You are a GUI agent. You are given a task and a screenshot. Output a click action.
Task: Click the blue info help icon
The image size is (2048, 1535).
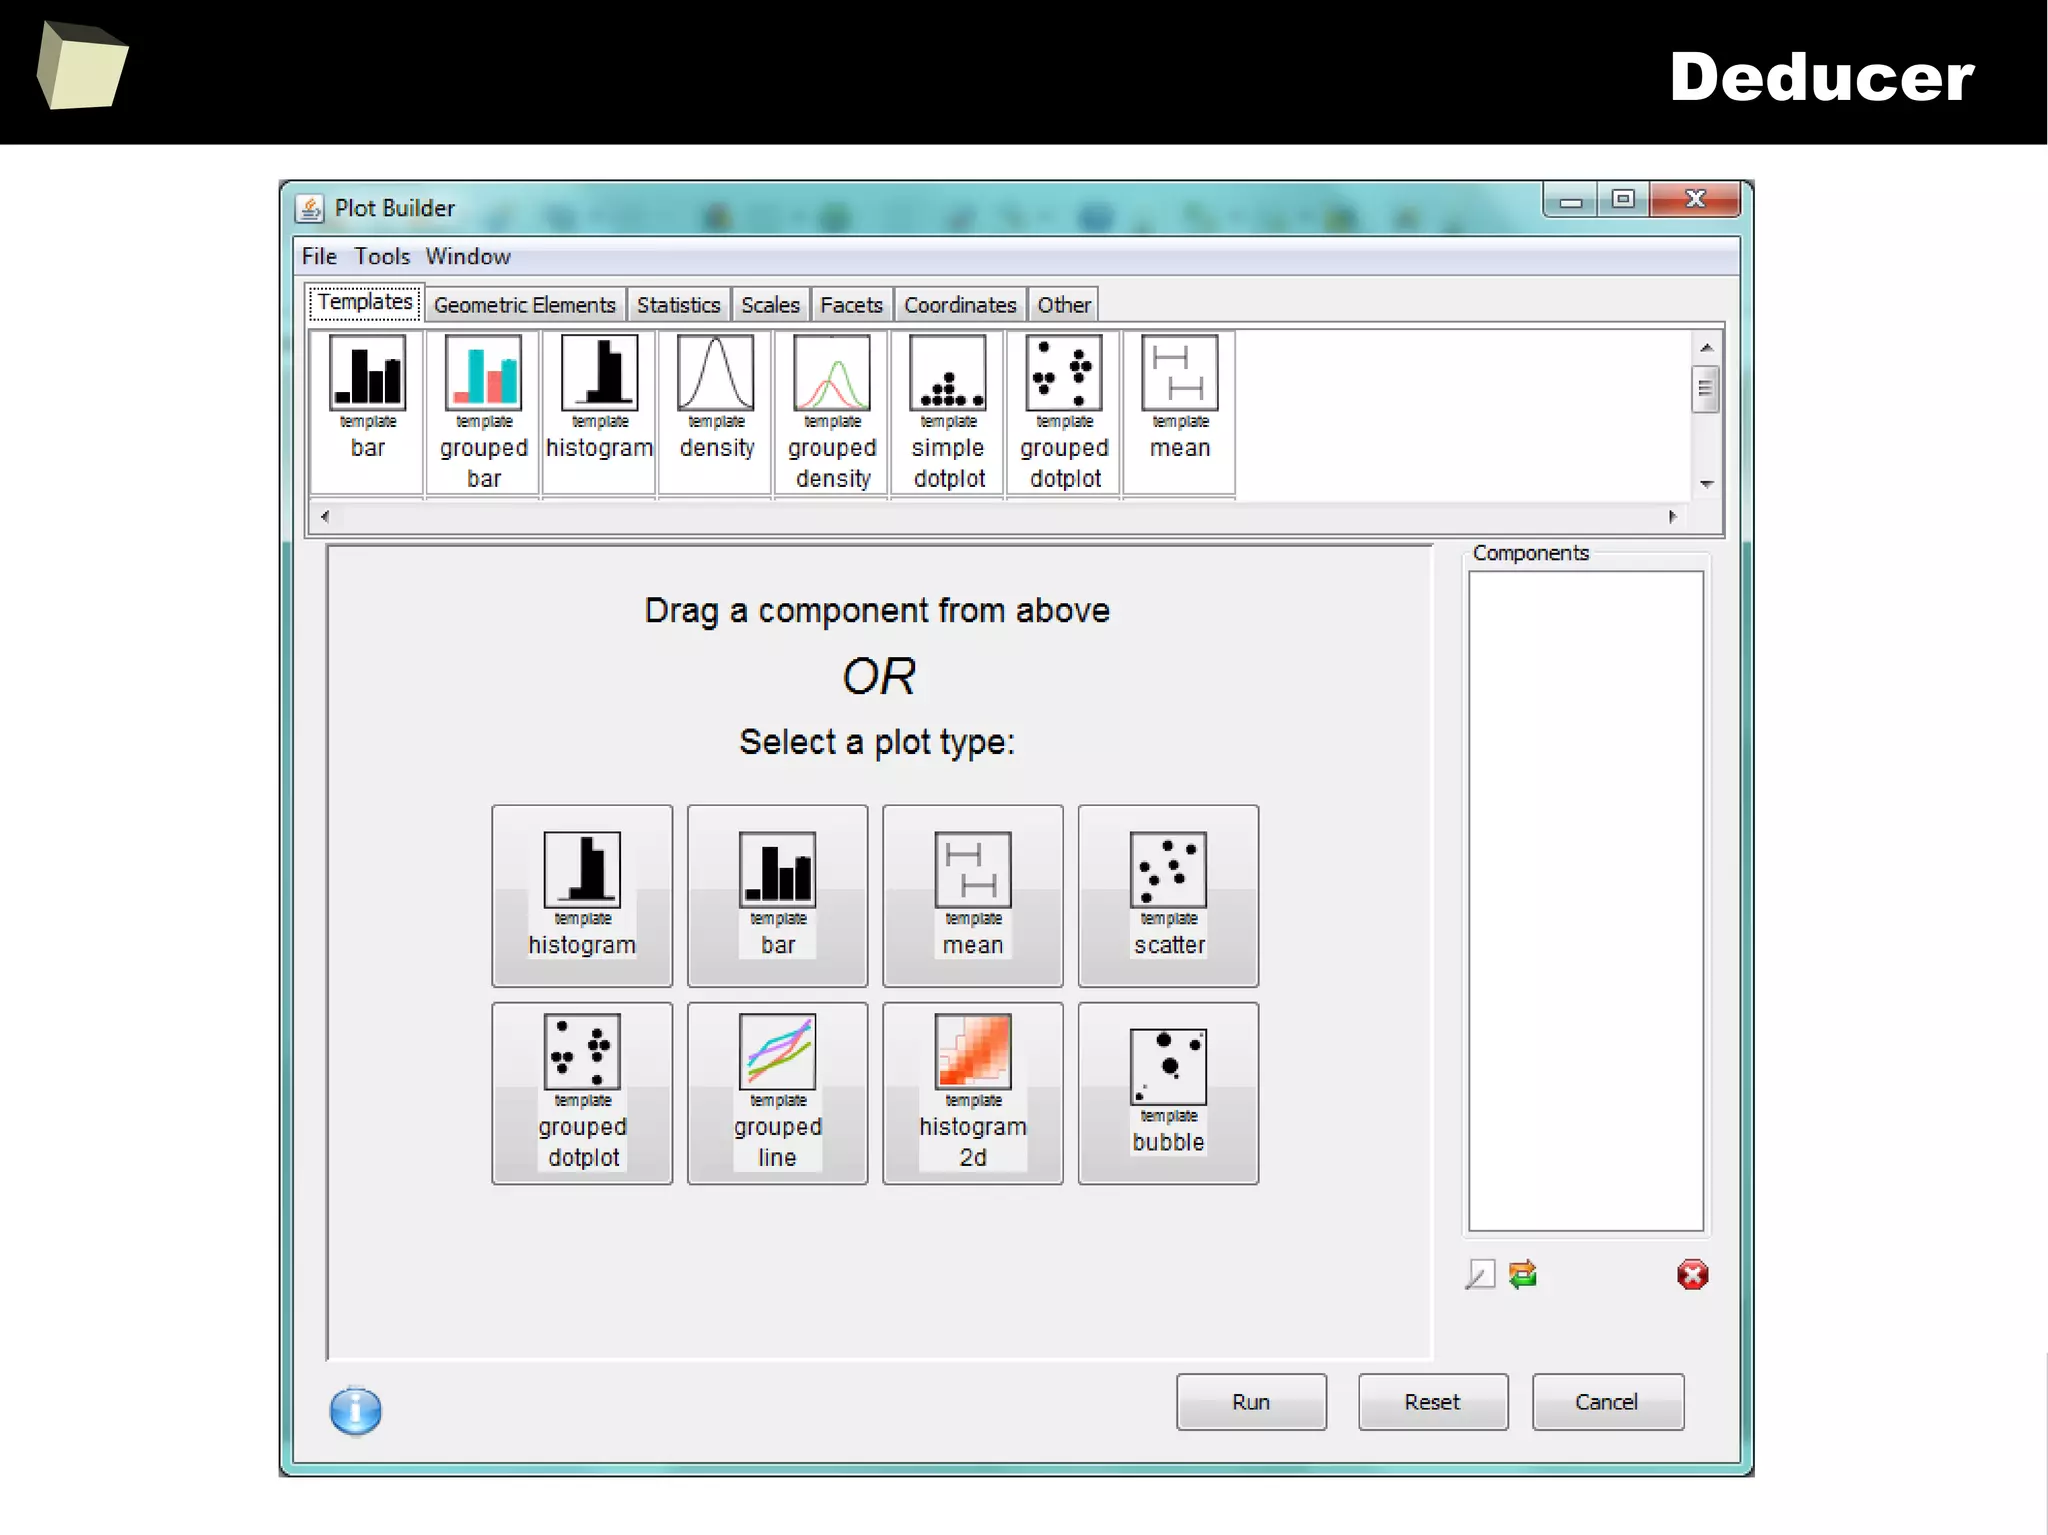point(355,1411)
